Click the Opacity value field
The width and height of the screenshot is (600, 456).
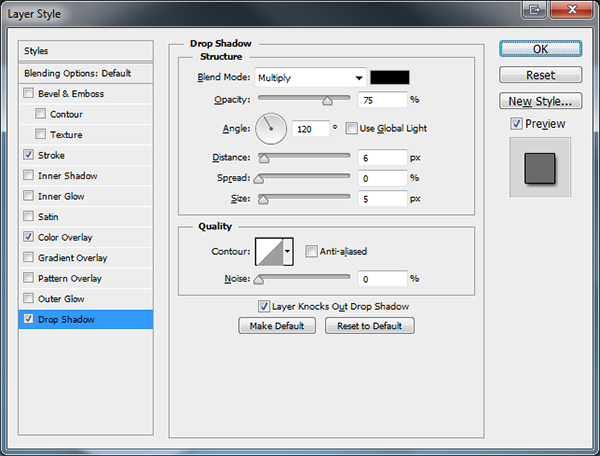click(x=383, y=100)
